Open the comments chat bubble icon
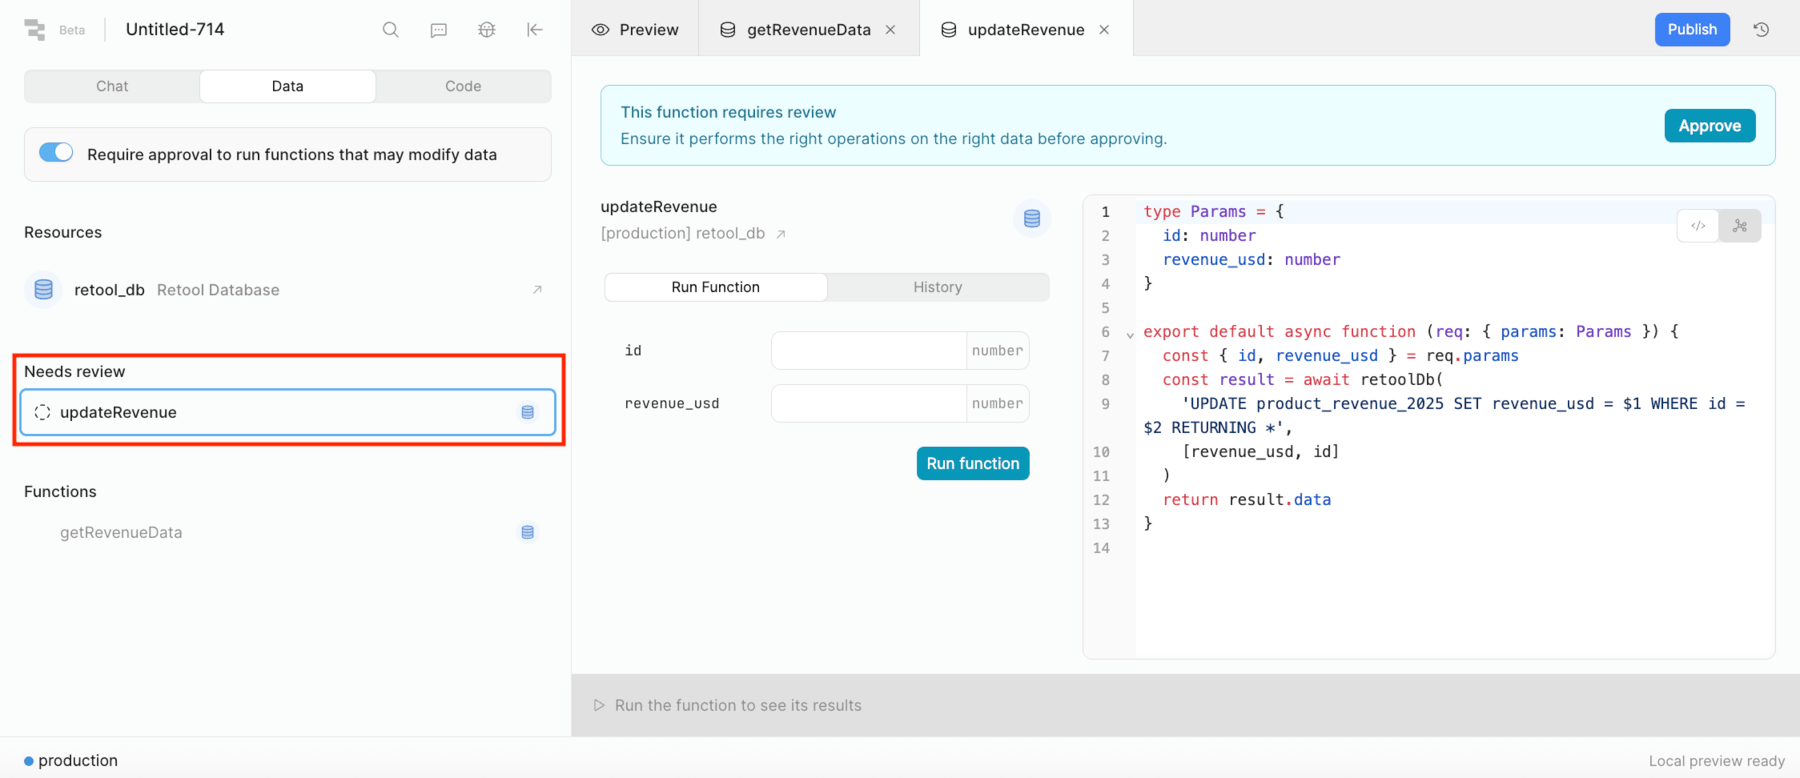The height and width of the screenshot is (778, 1800). pyautogui.click(x=439, y=30)
